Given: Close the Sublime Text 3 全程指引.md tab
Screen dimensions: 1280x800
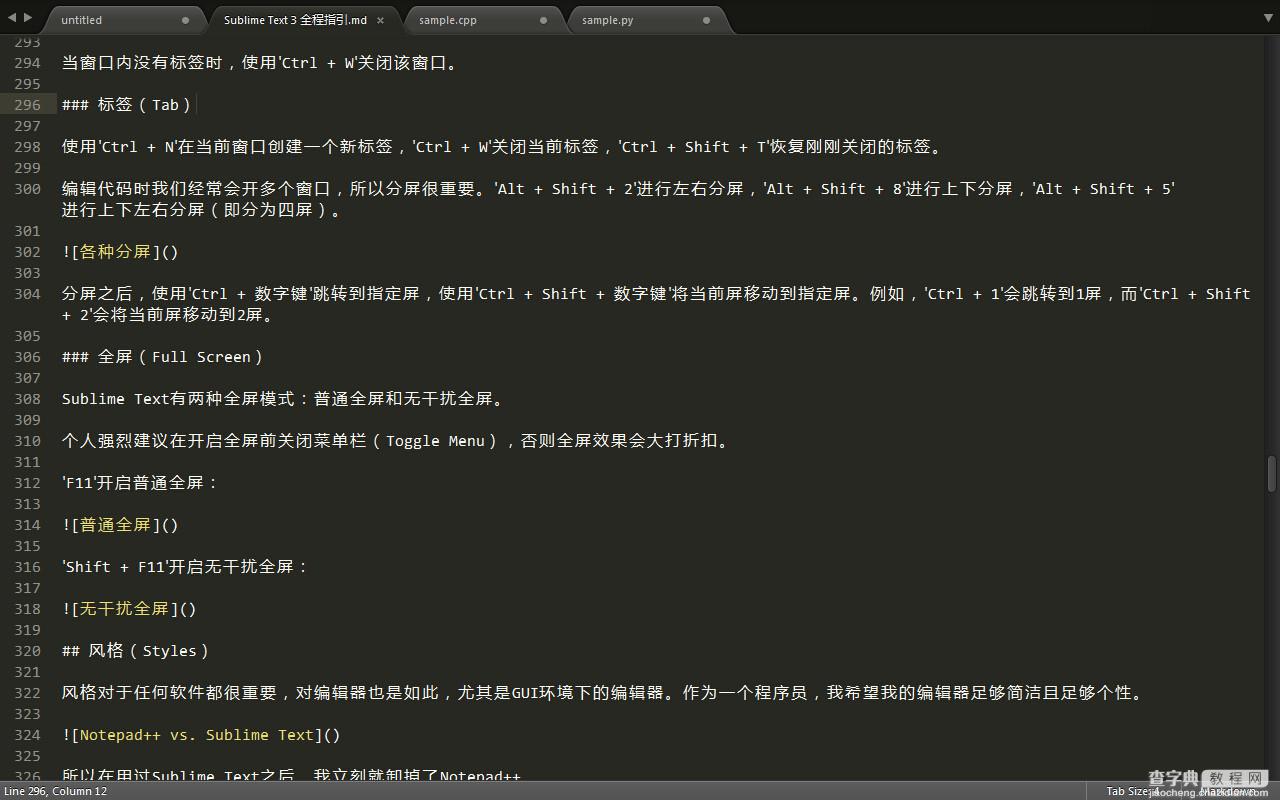Looking at the screenshot, I should tap(380, 20).
